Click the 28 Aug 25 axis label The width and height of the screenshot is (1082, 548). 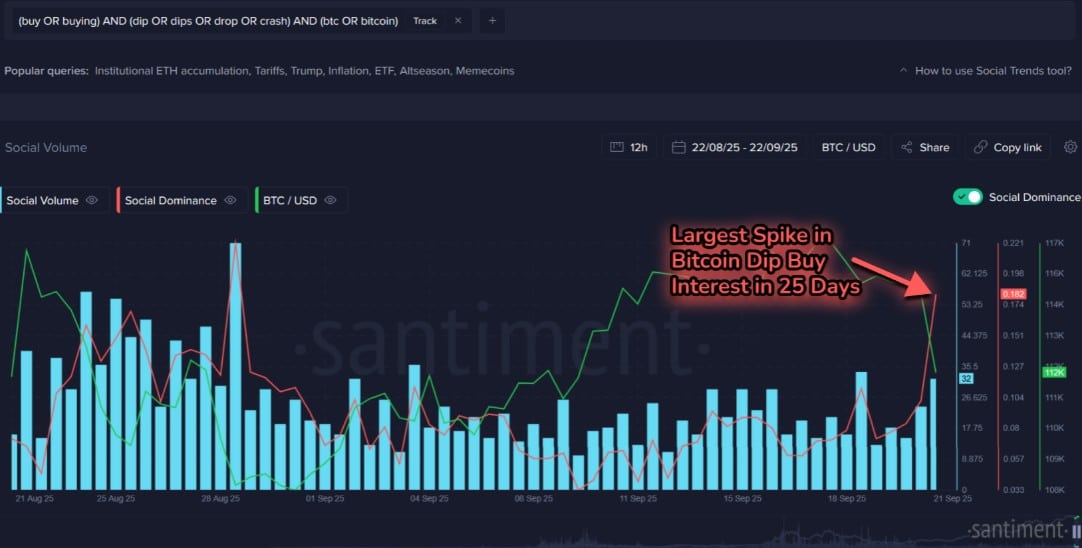coord(222,498)
